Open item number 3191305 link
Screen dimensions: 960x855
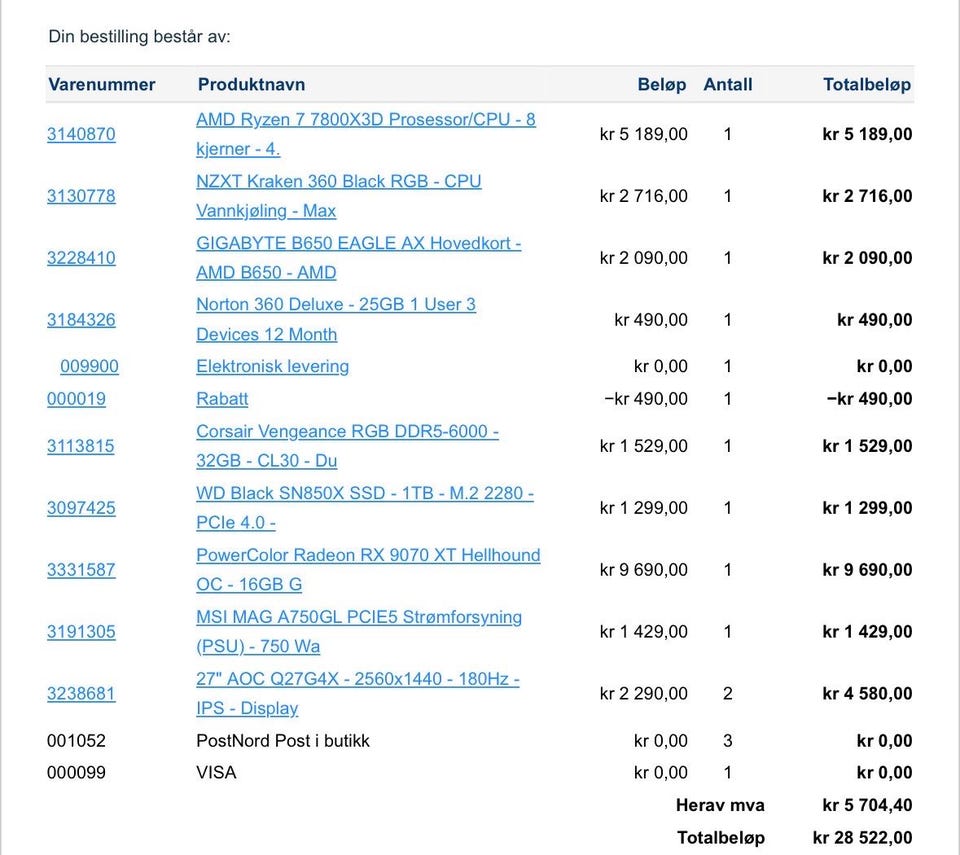click(81, 631)
